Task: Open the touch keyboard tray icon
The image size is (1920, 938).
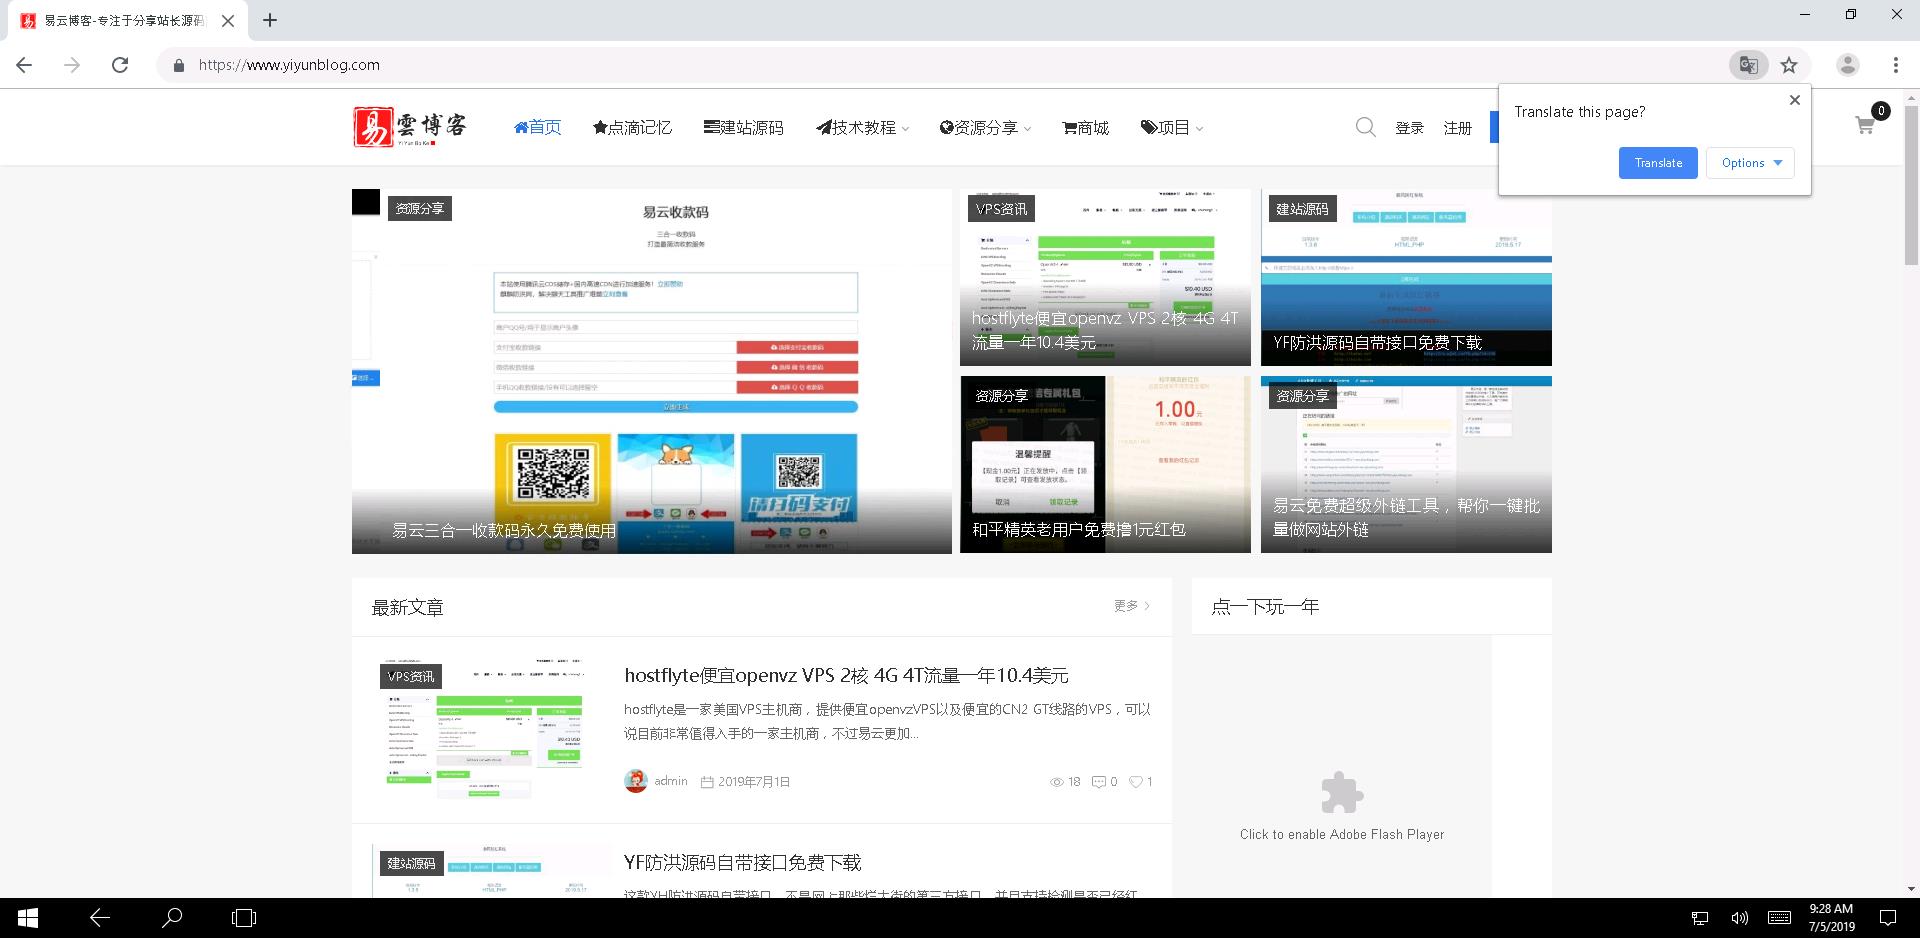Action: [x=1779, y=918]
